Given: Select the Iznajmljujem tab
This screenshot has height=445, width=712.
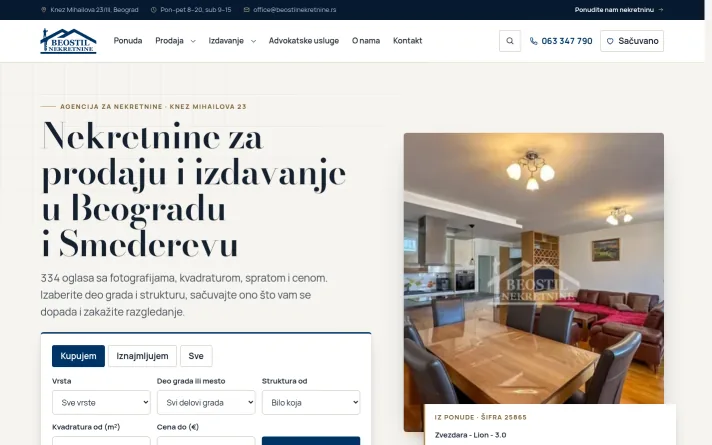Looking at the screenshot, I should 142,356.
